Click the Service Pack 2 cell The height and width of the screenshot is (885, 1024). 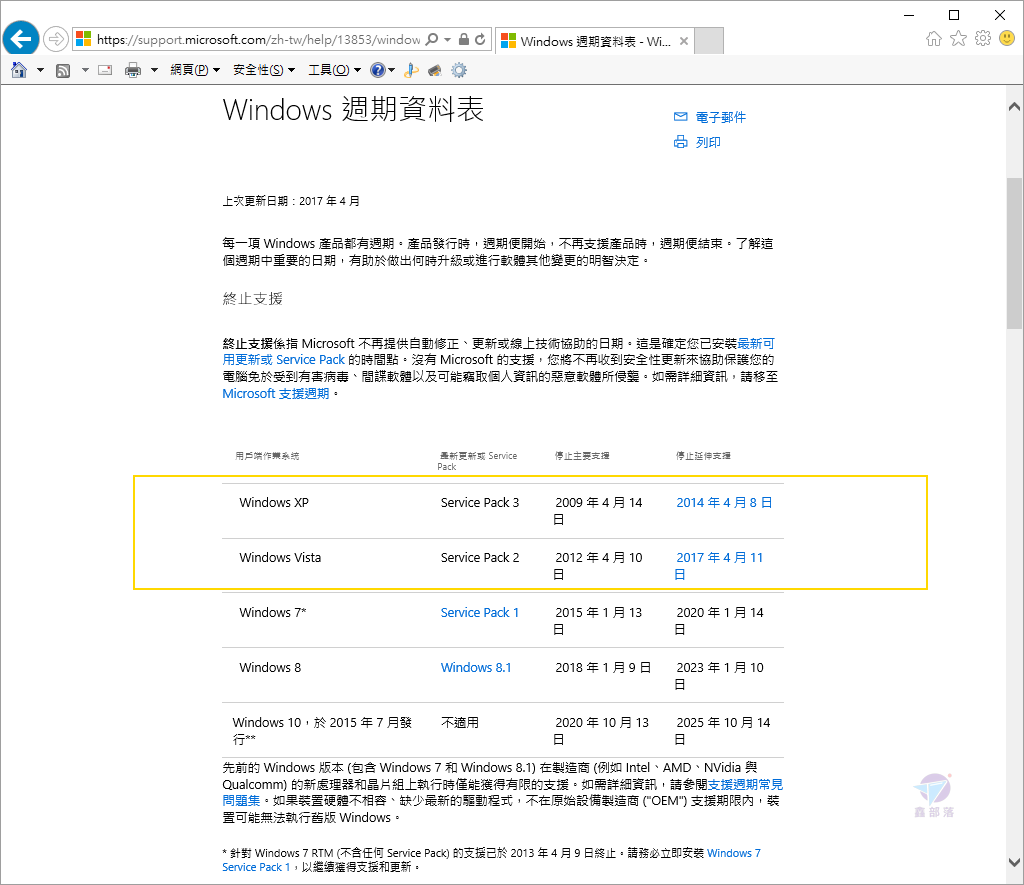(479, 558)
